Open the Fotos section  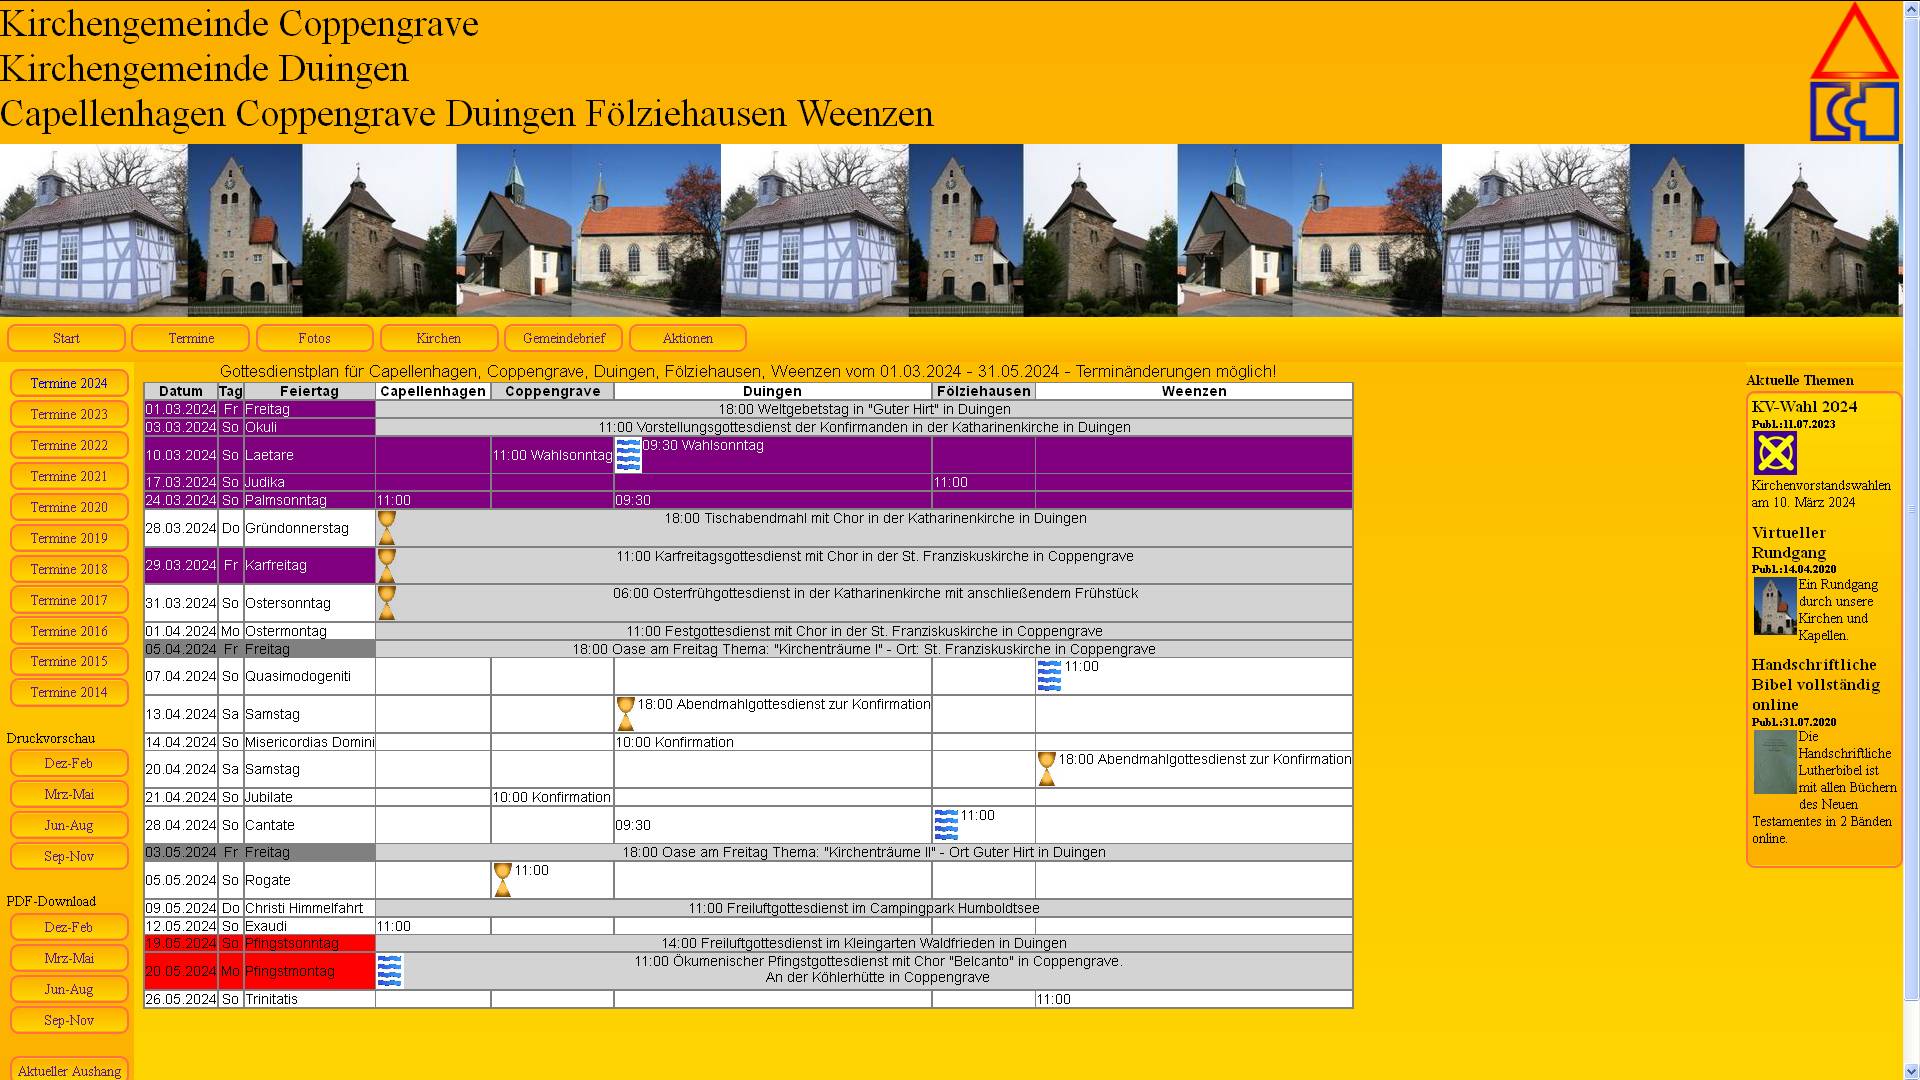pos(314,338)
